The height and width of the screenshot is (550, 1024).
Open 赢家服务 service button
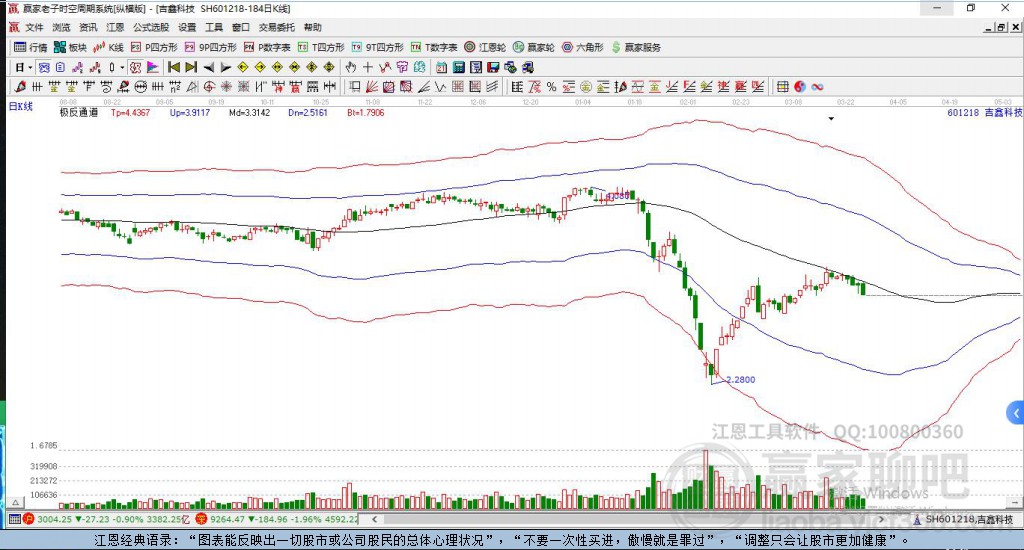point(636,47)
